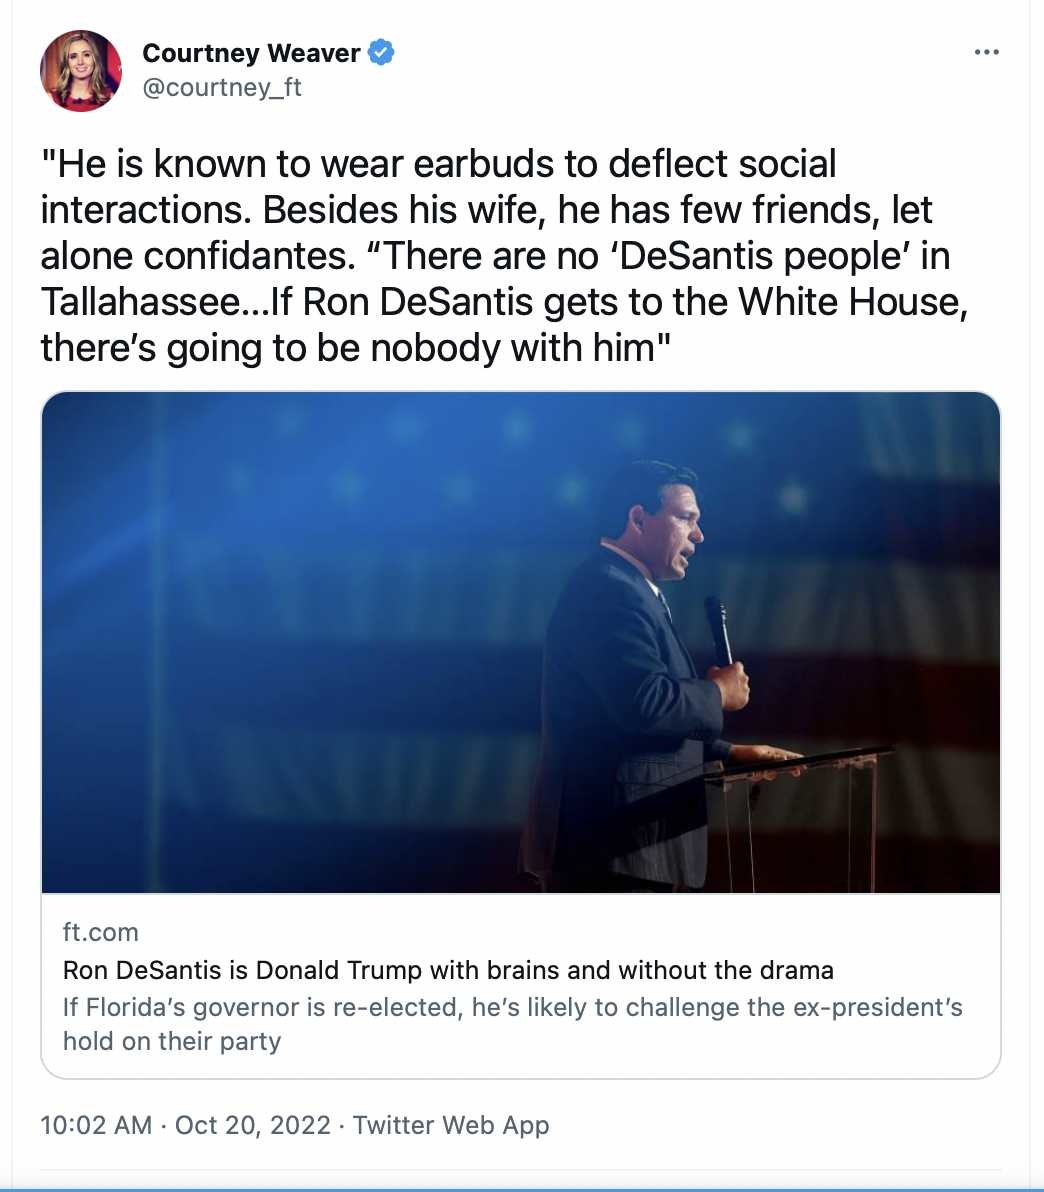The image size is (1044, 1192).
Task: Click the microphone in the article photo
Action: point(718,631)
